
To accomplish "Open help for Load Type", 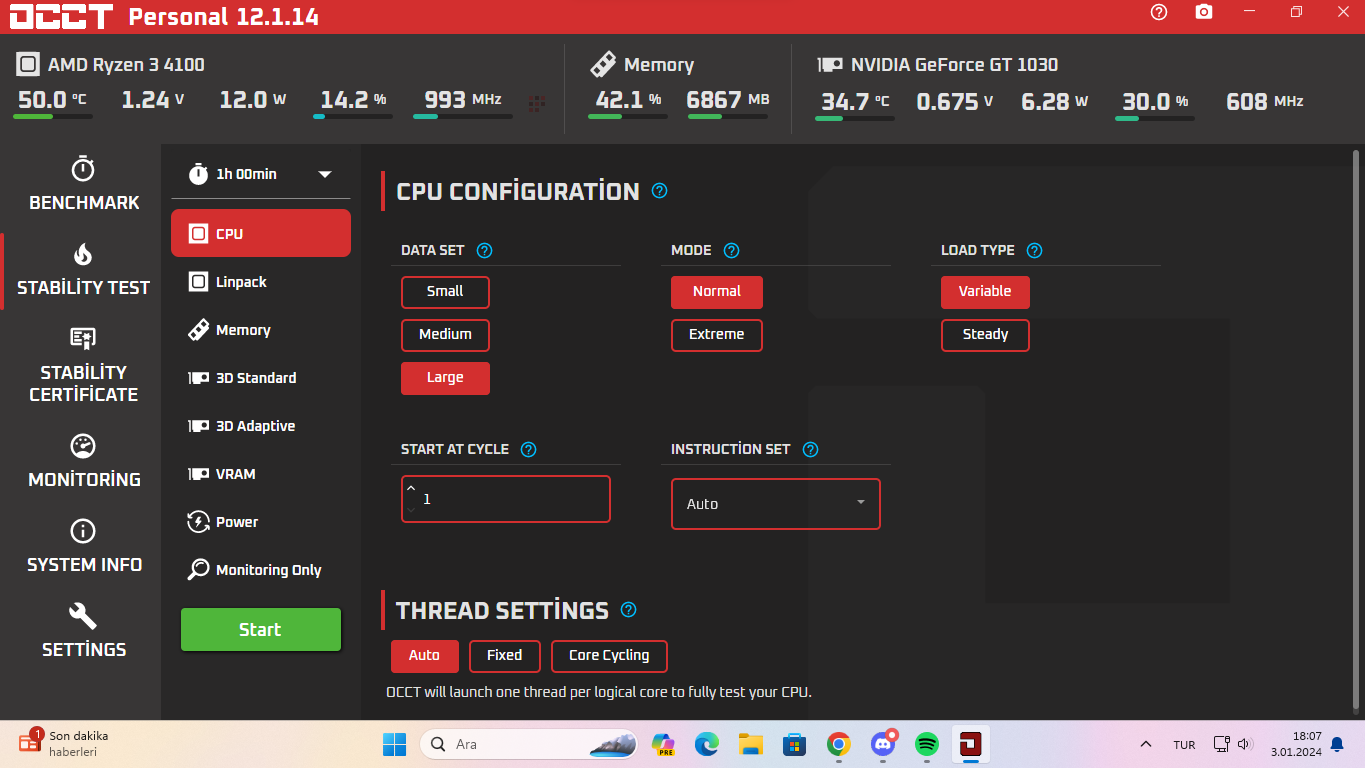I will click(1035, 251).
